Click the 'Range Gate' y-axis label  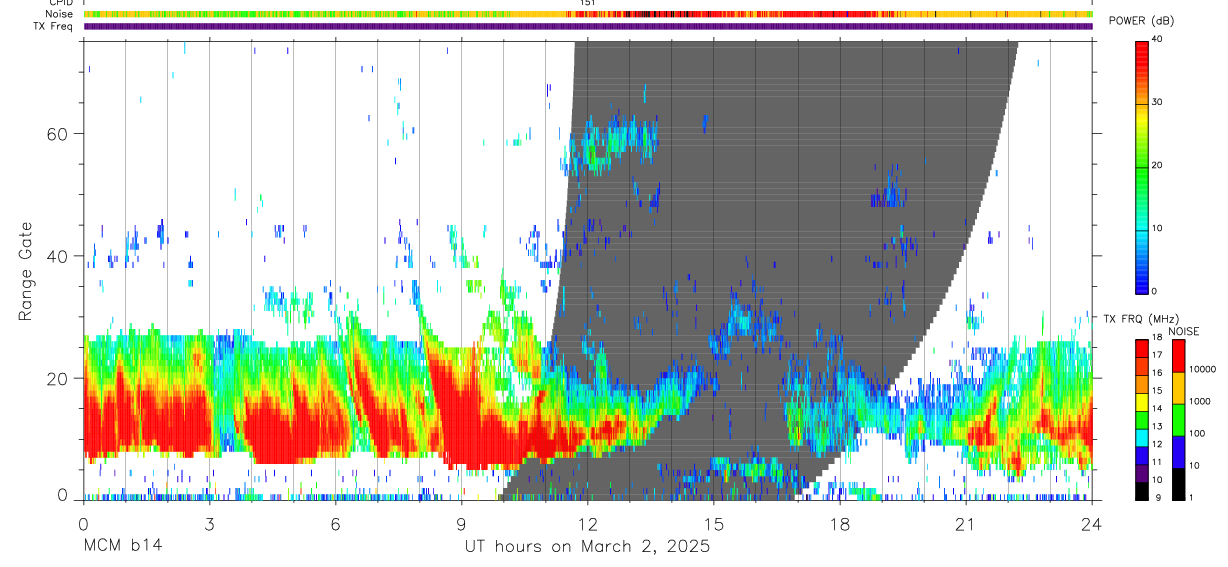(27, 270)
